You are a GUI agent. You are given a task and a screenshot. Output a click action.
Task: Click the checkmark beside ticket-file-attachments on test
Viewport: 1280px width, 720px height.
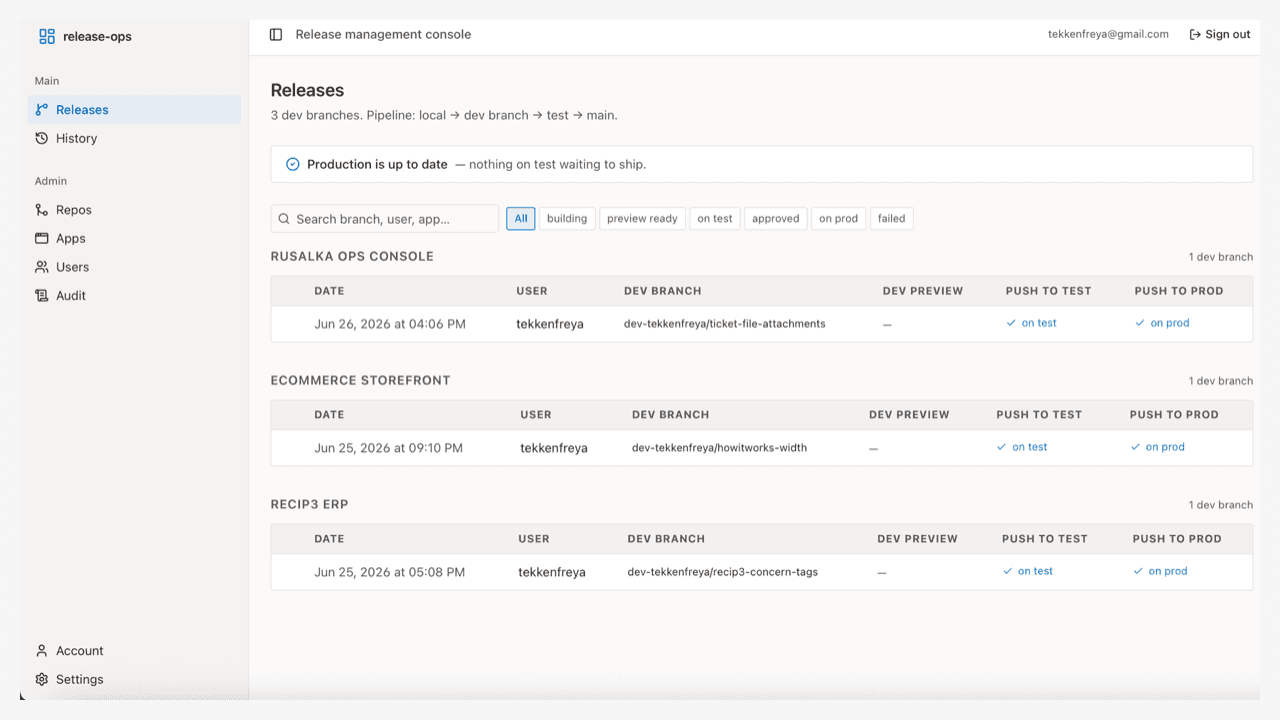click(1012, 323)
